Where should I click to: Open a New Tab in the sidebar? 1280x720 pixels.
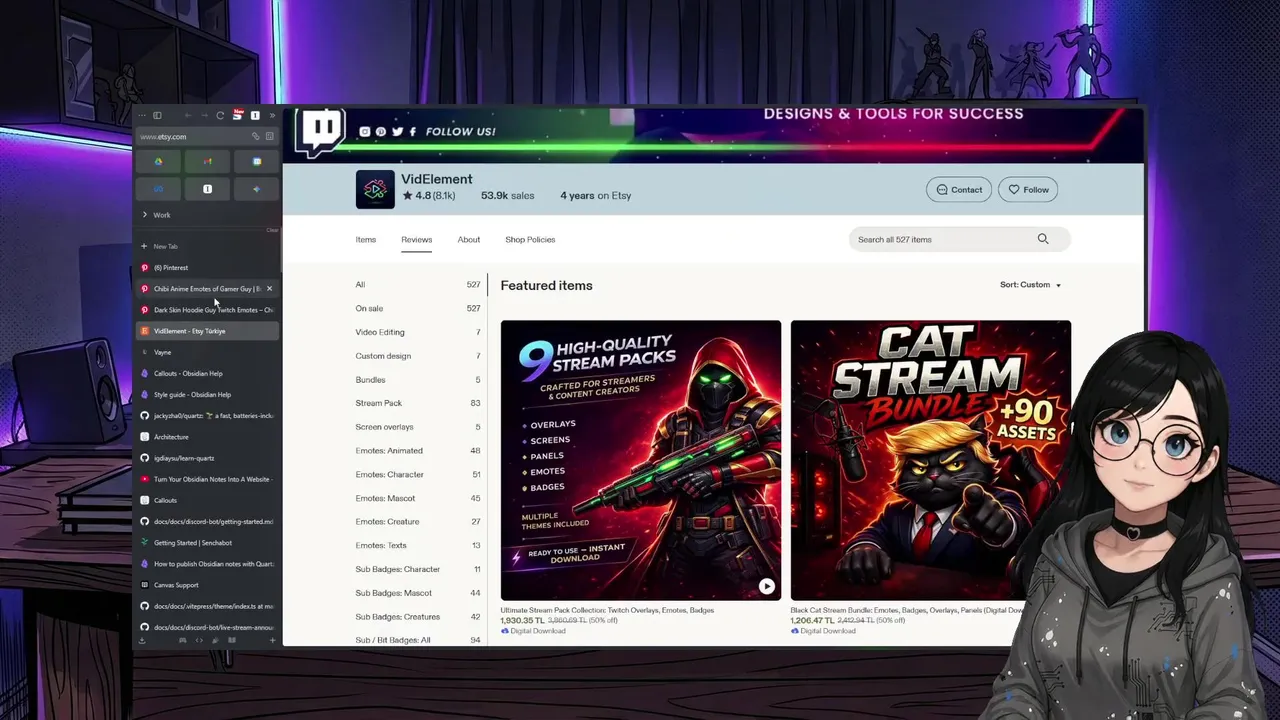click(207, 246)
